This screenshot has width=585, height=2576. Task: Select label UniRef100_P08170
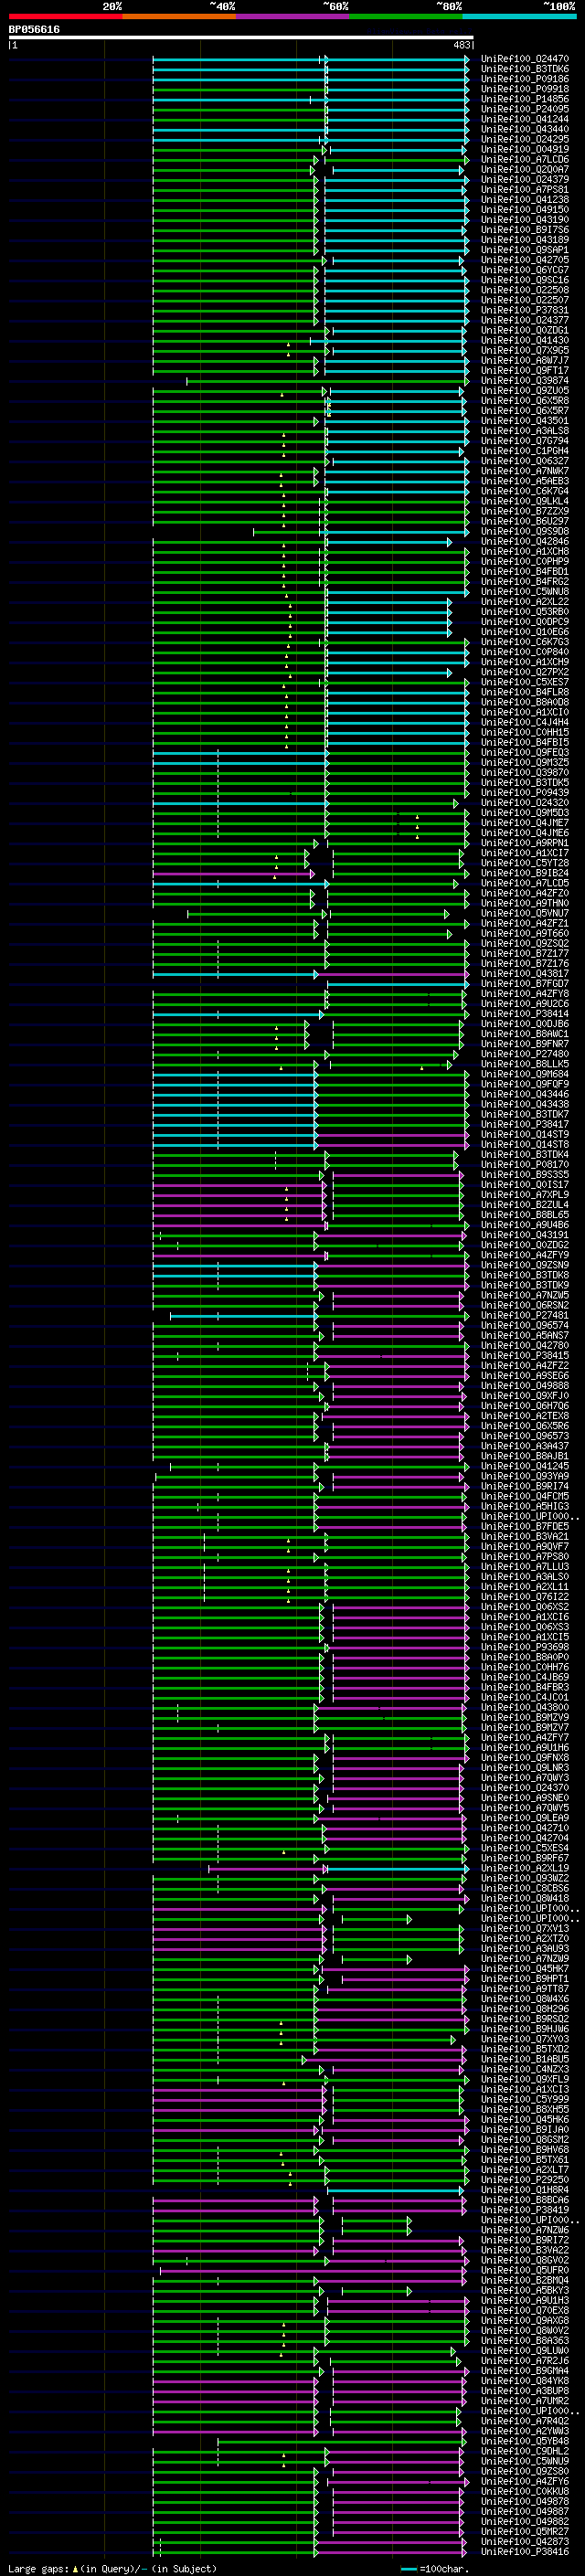[x=525, y=1164]
